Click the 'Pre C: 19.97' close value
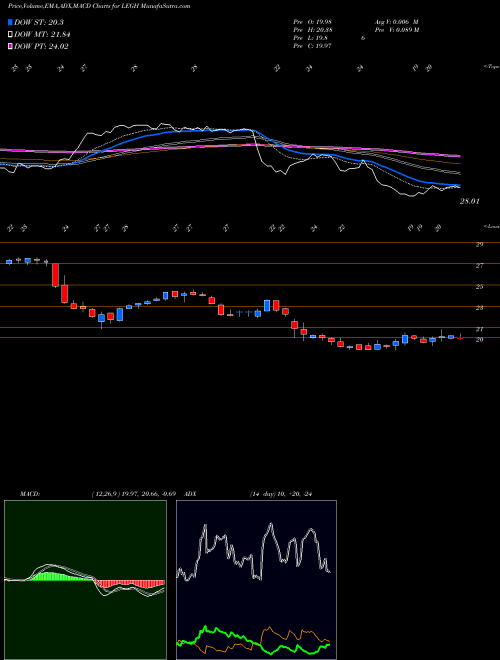This screenshot has height=660, width=500. [x=314, y=46]
